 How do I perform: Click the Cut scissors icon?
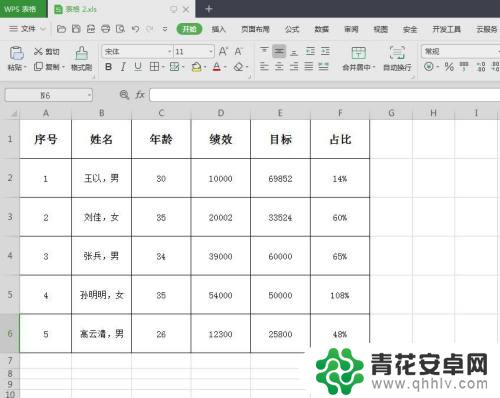[38, 52]
